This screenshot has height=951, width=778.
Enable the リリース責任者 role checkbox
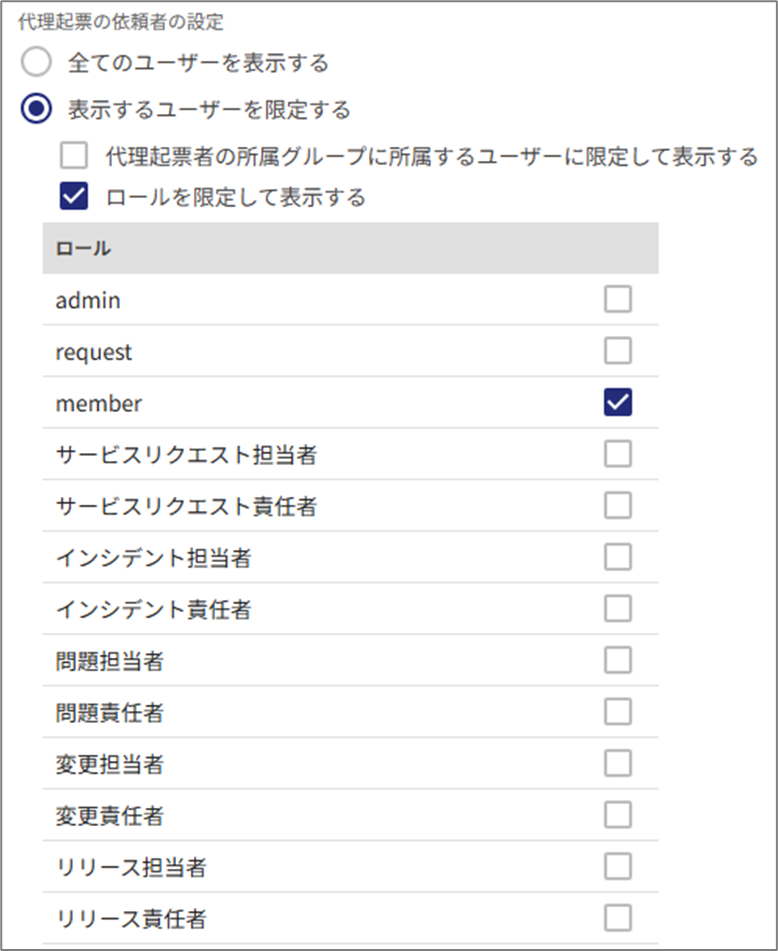coord(618,918)
